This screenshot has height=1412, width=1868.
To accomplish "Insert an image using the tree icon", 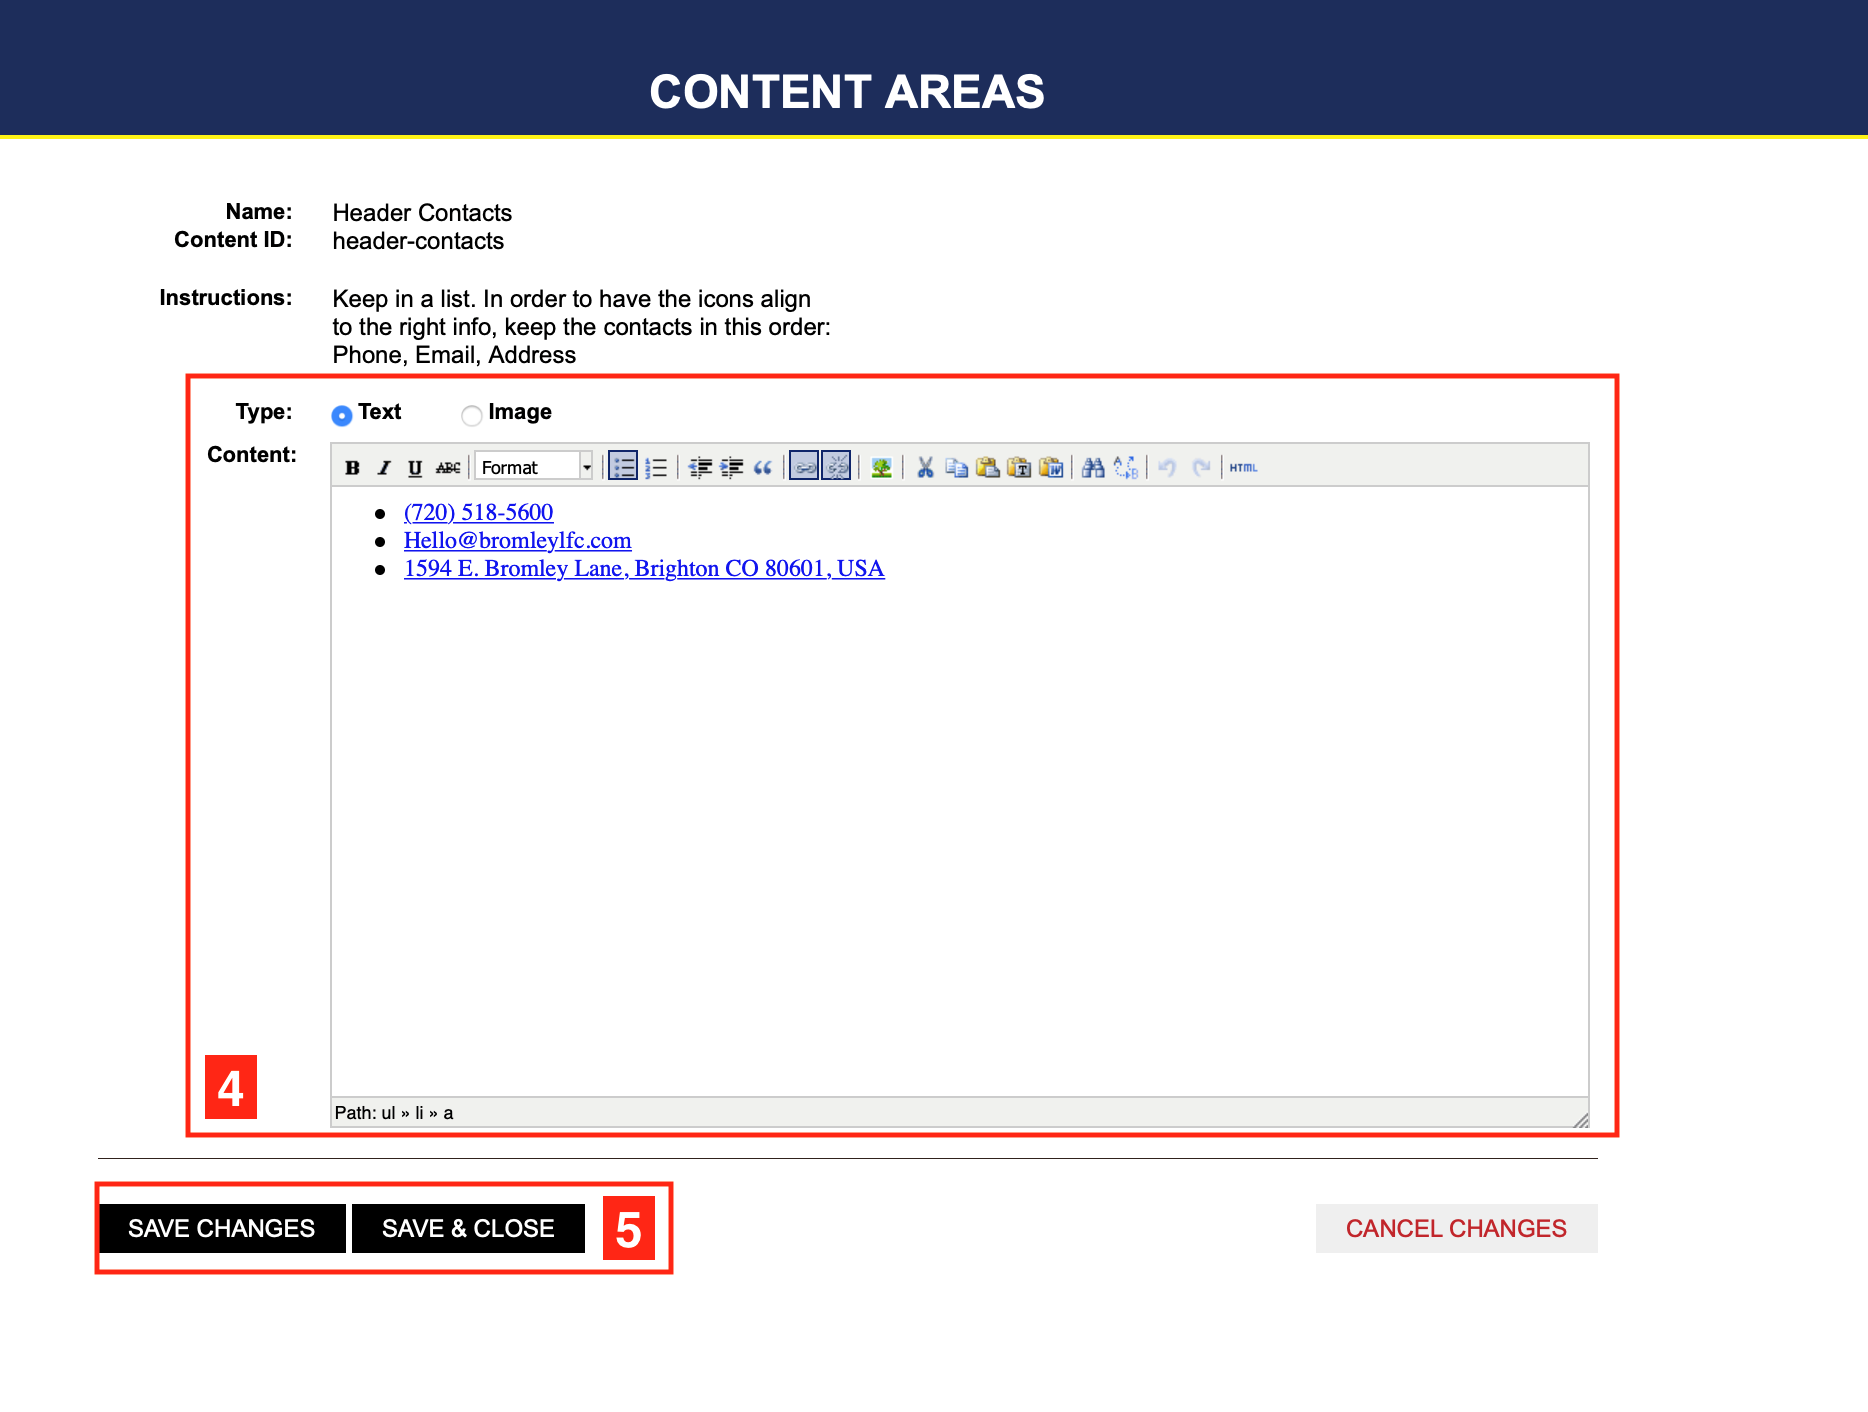I will tap(881, 467).
